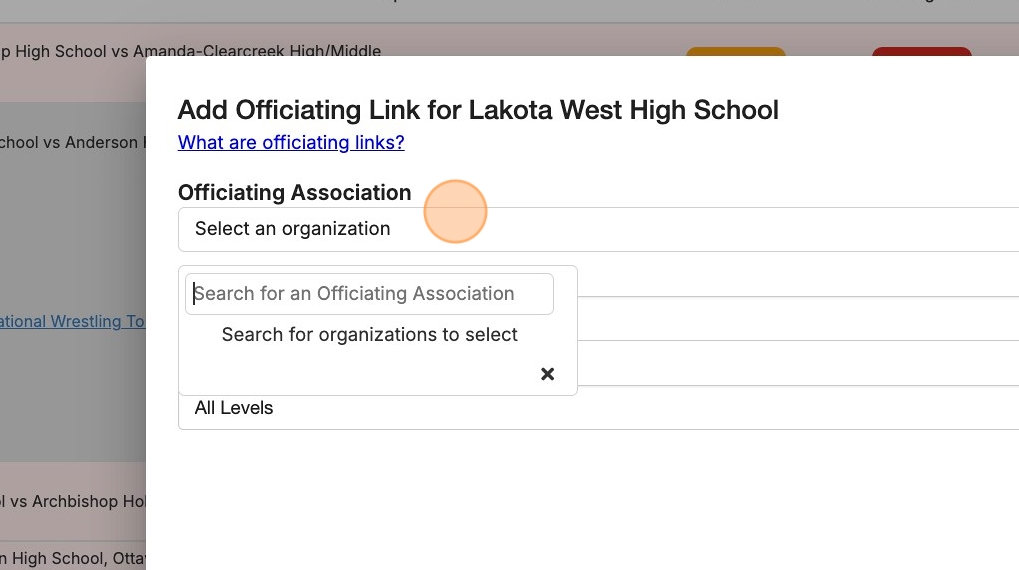Click empty dialog area below All Levels

[580, 500]
